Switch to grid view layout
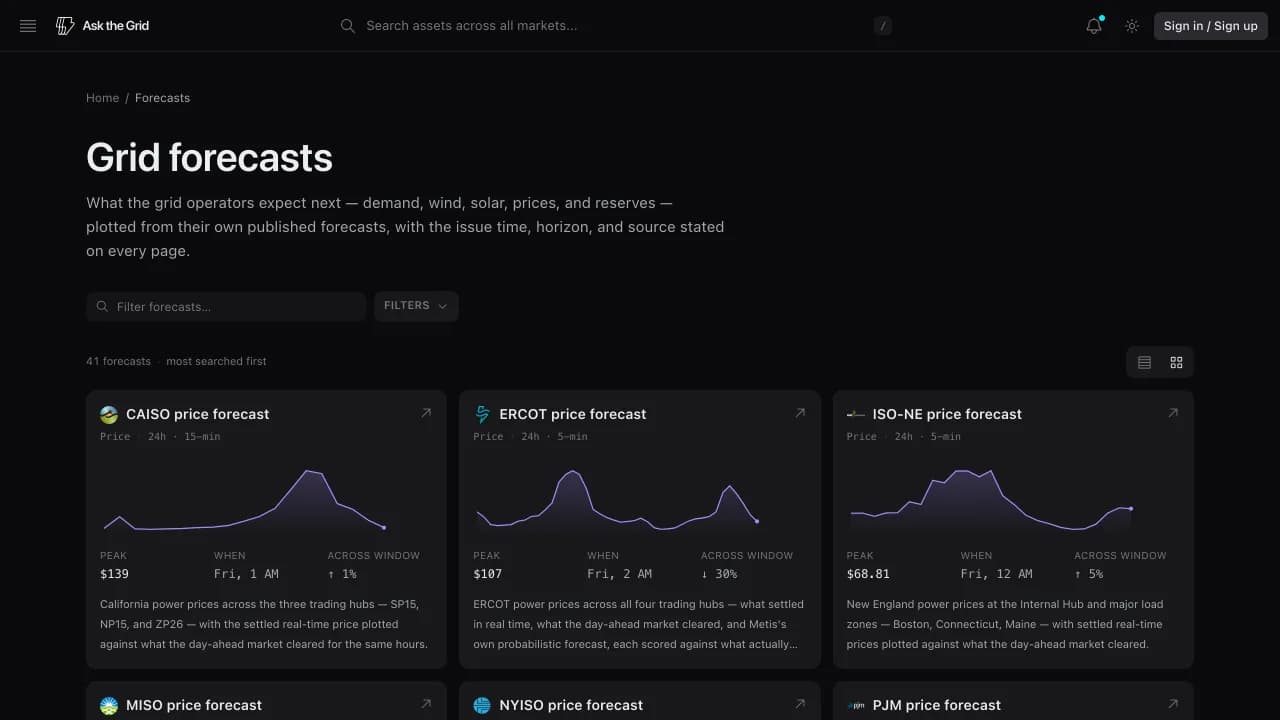Screen dimensions: 1280x720 [1176, 362]
